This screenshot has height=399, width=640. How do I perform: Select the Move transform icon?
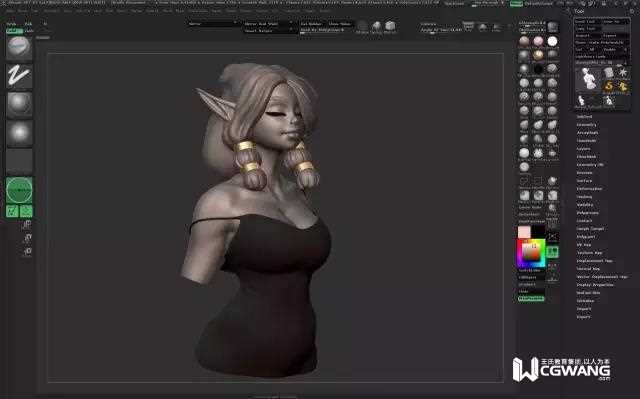tap(28, 224)
